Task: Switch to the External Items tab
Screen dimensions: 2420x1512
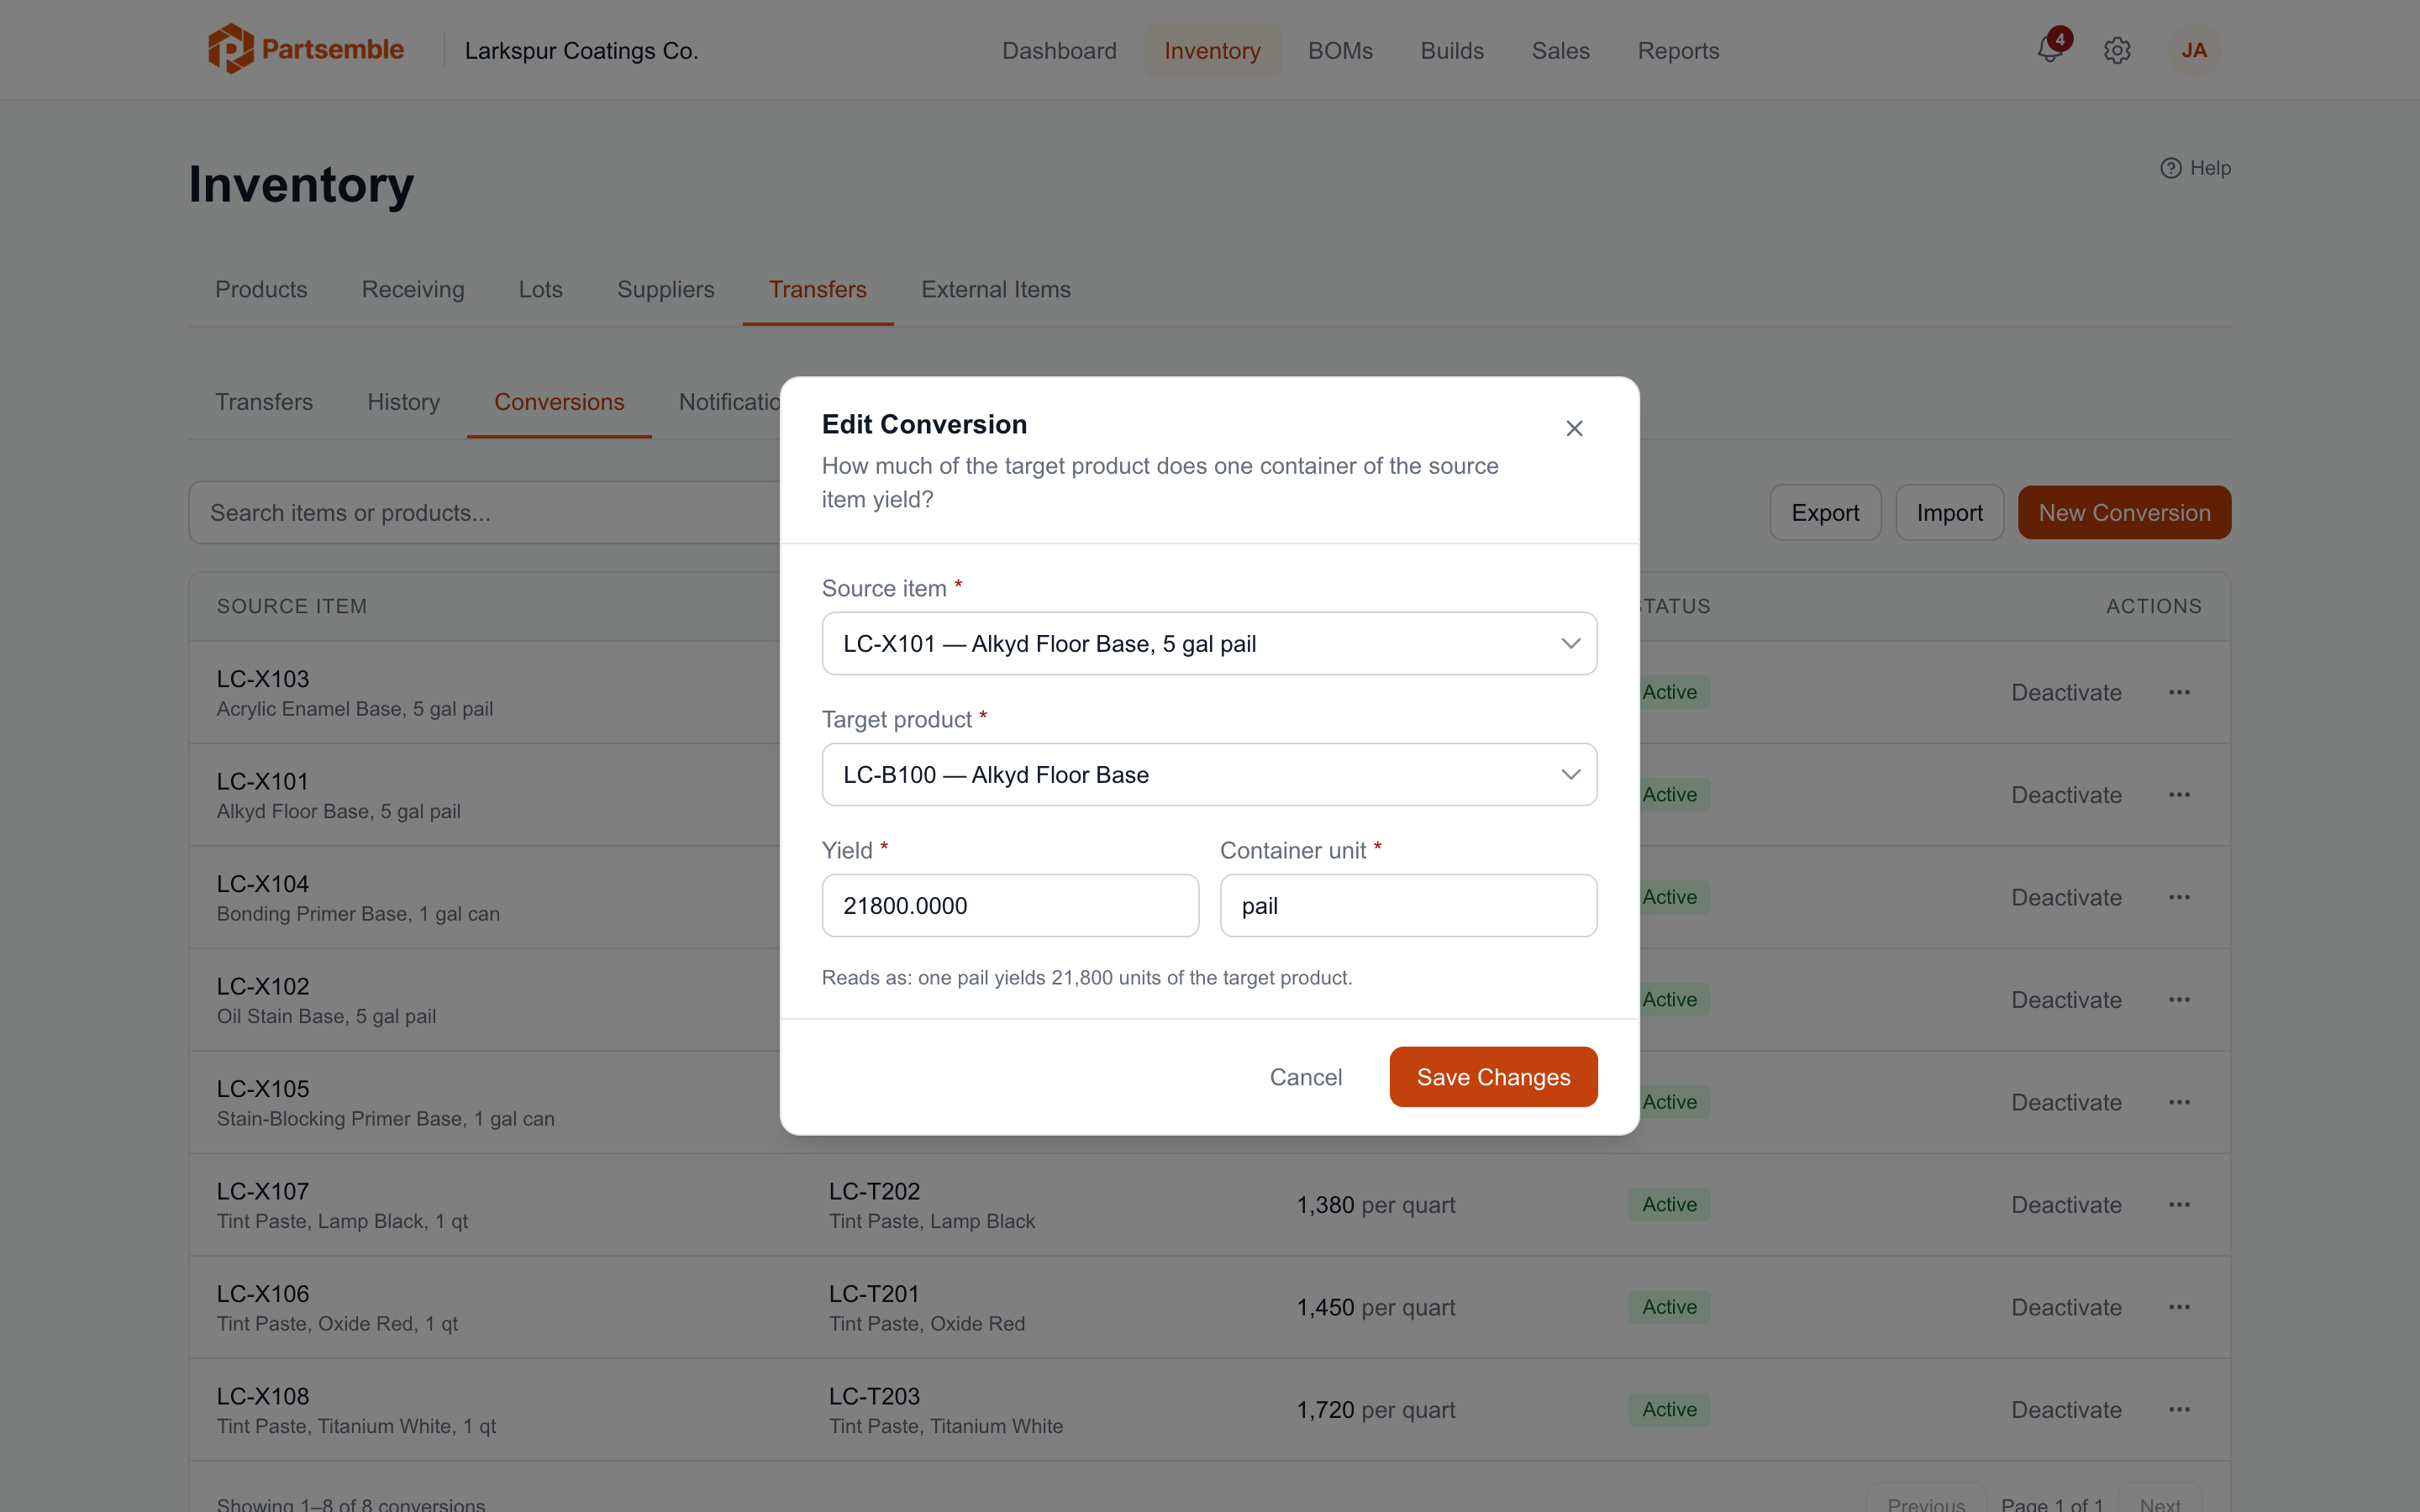Action: pyautogui.click(x=995, y=289)
